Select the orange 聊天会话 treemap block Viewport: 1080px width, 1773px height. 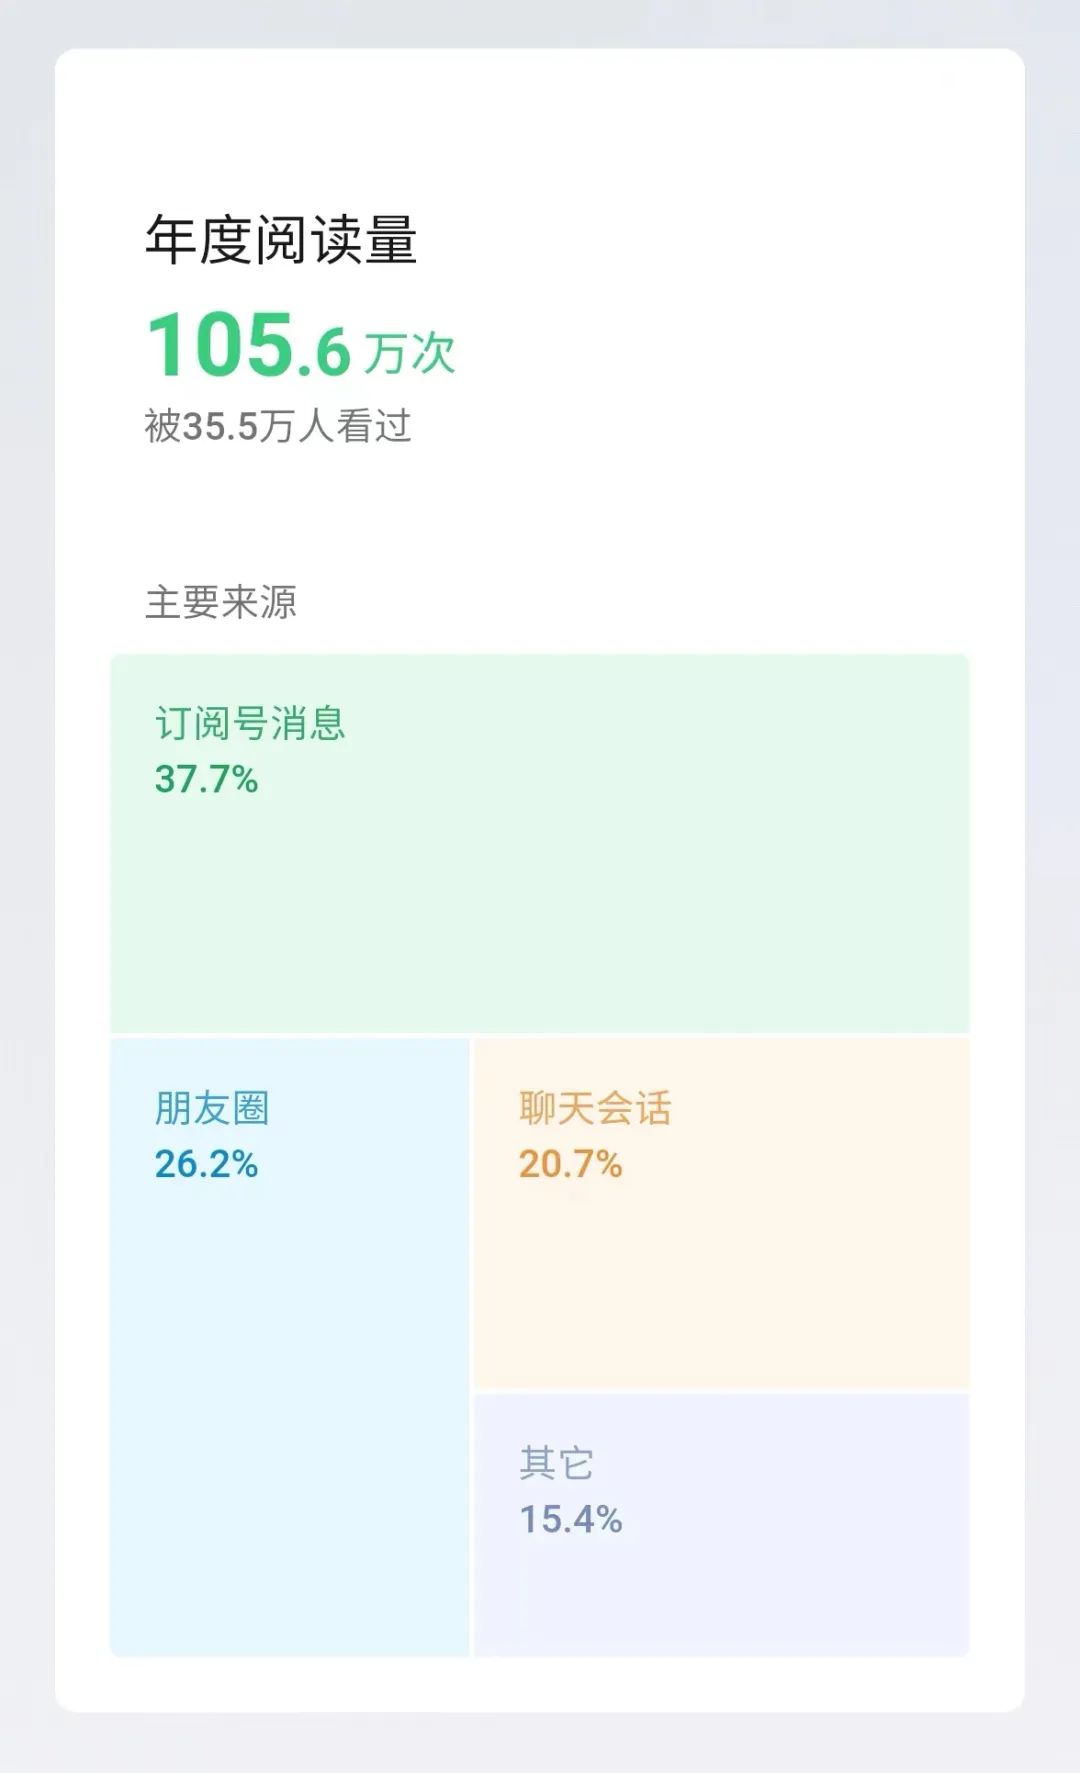(x=722, y=1213)
